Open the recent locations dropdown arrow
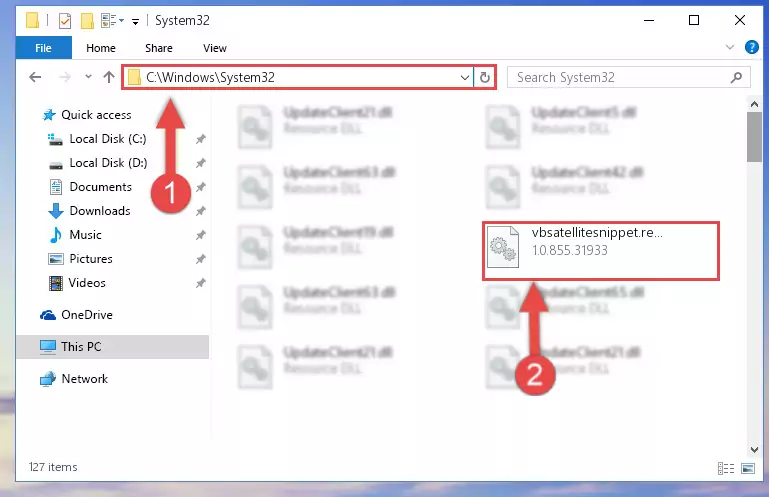The height and width of the screenshot is (497, 769). coord(88,77)
